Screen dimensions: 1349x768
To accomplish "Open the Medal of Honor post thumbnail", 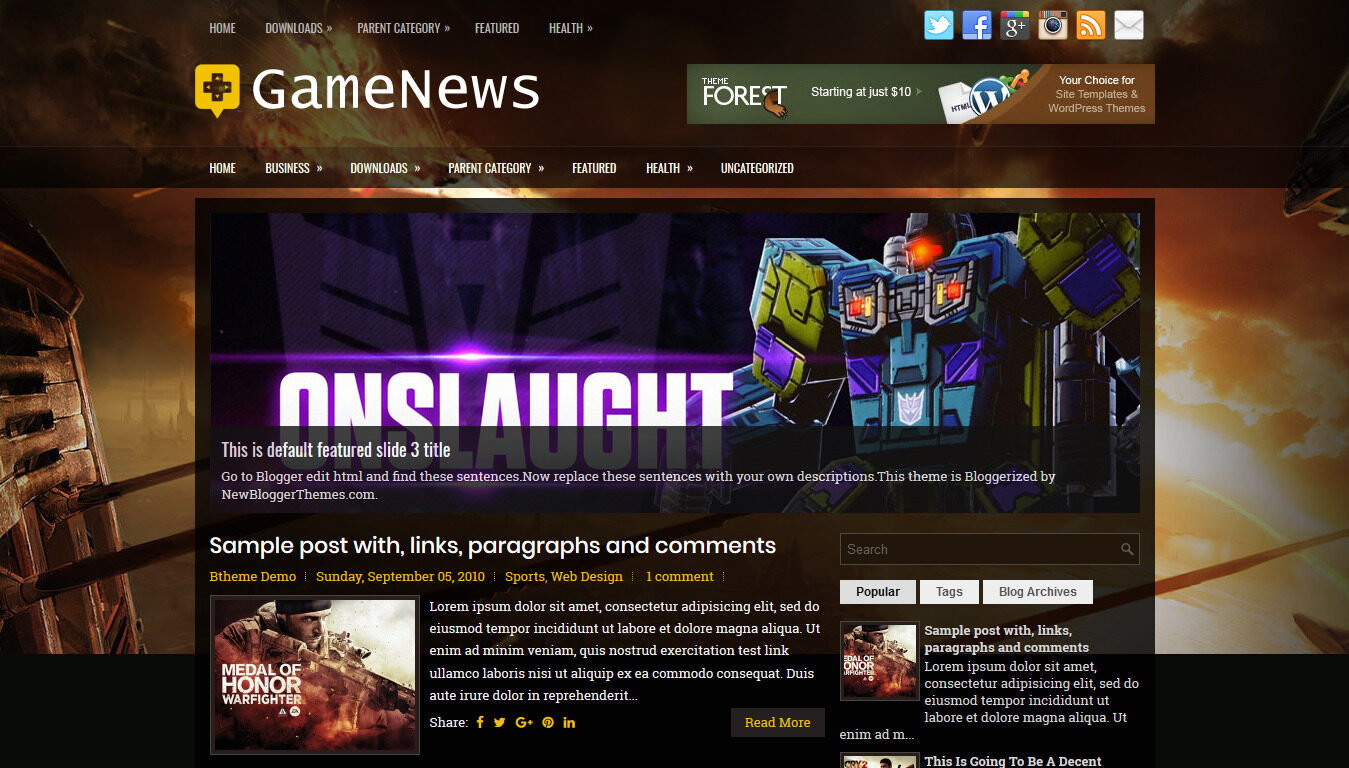I will point(314,675).
